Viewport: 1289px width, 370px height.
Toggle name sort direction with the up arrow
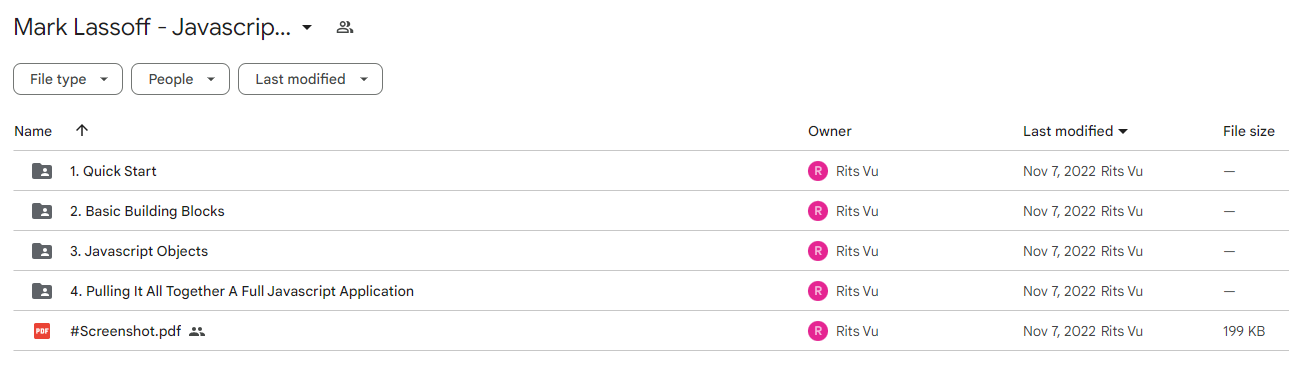[82, 131]
